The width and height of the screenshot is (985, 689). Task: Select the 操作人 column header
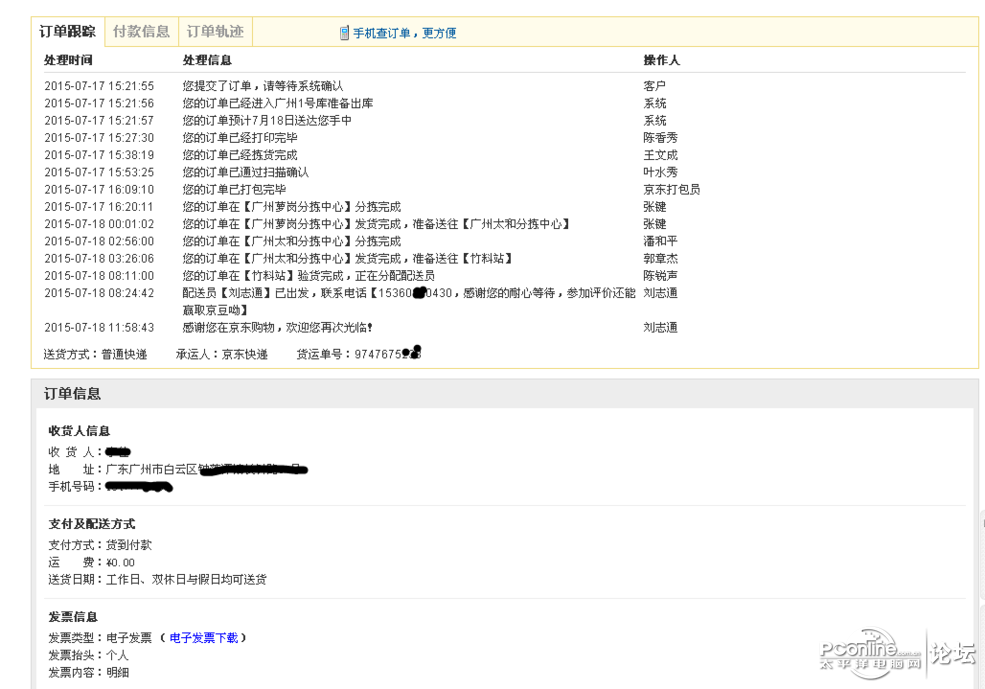[661, 60]
